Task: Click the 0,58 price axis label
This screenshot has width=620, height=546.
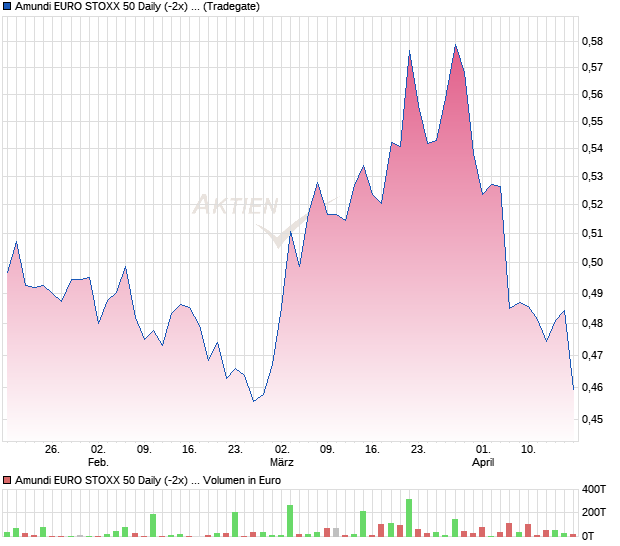Action: pos(592,41)
